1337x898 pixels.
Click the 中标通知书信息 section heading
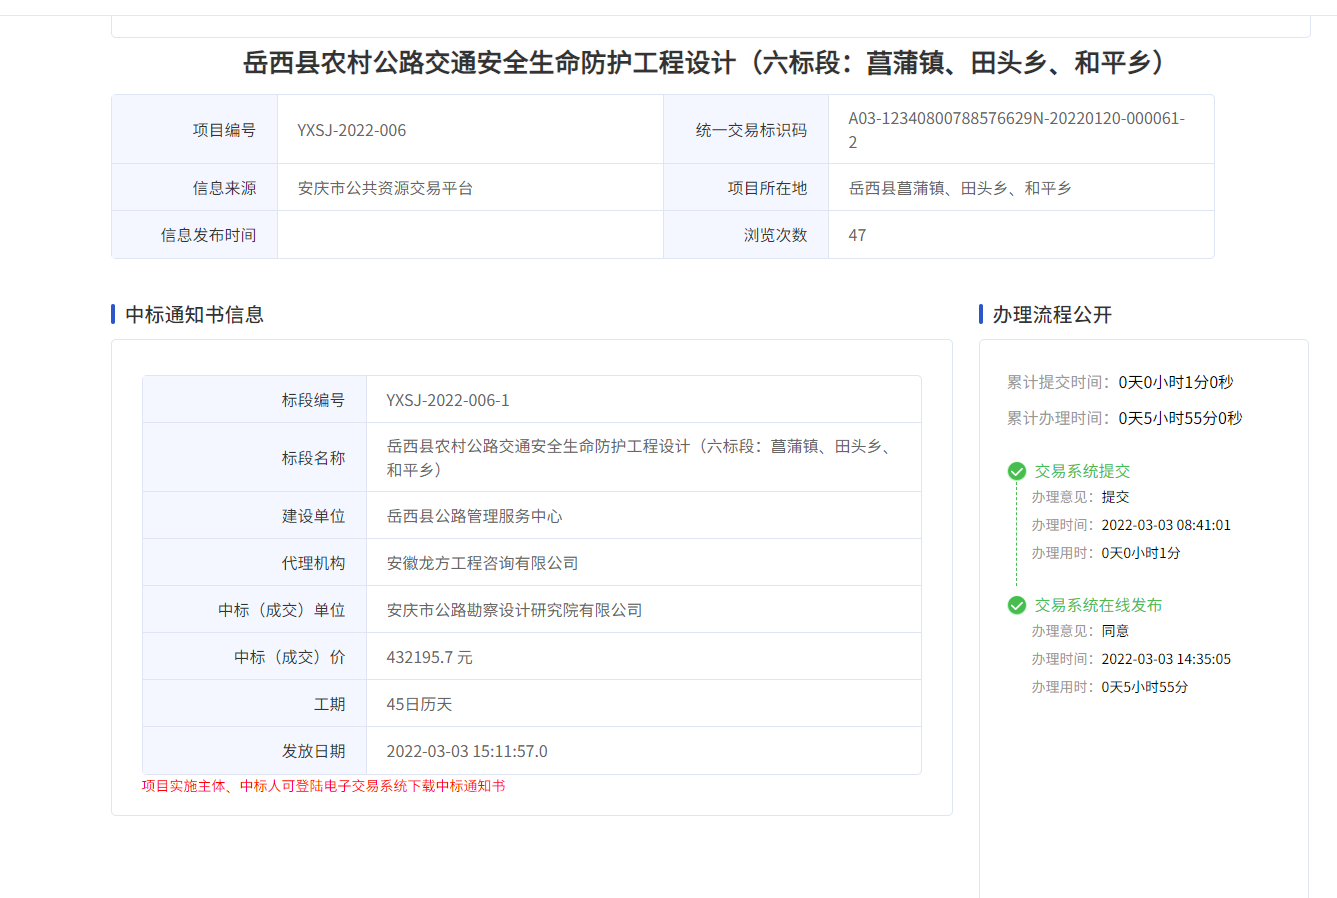195,315
